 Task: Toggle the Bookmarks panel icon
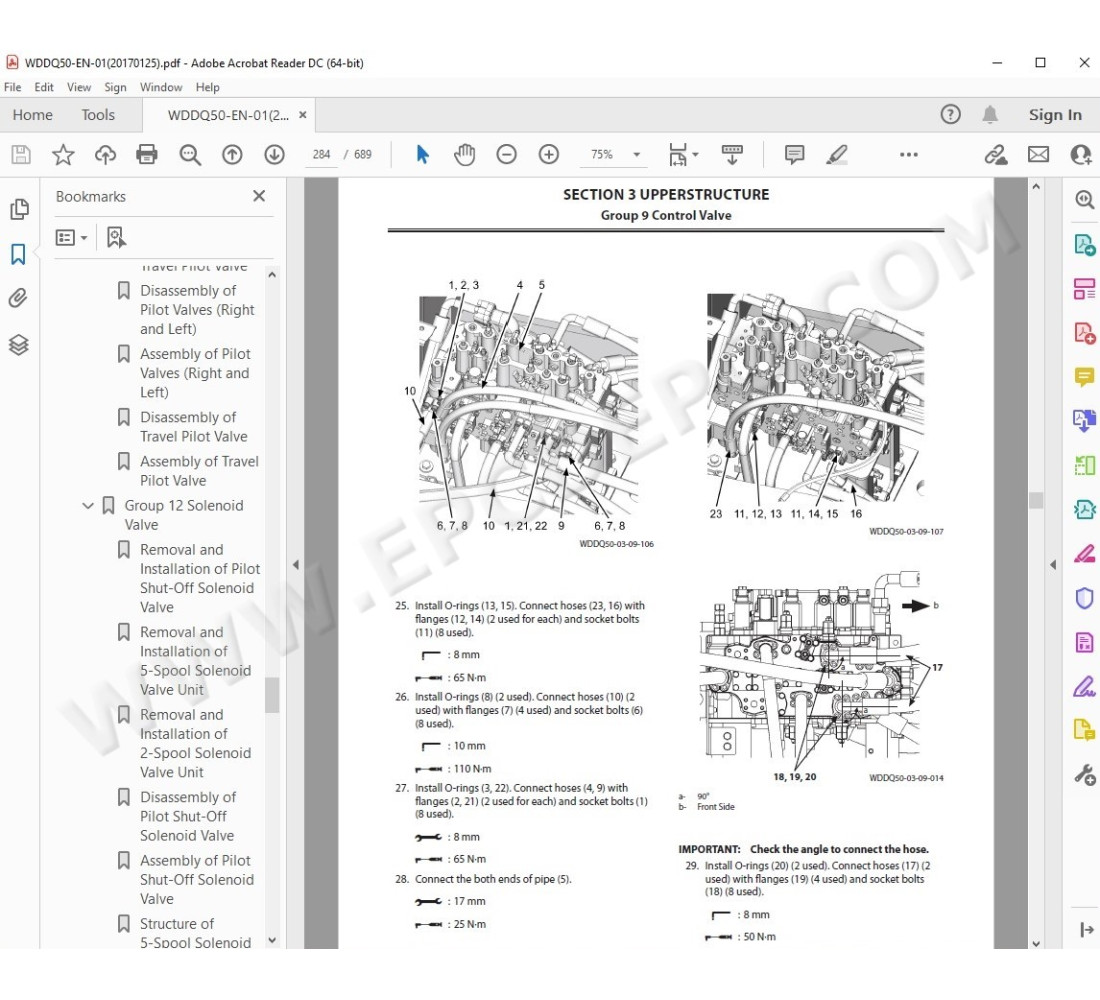click(x=18, y=254)
